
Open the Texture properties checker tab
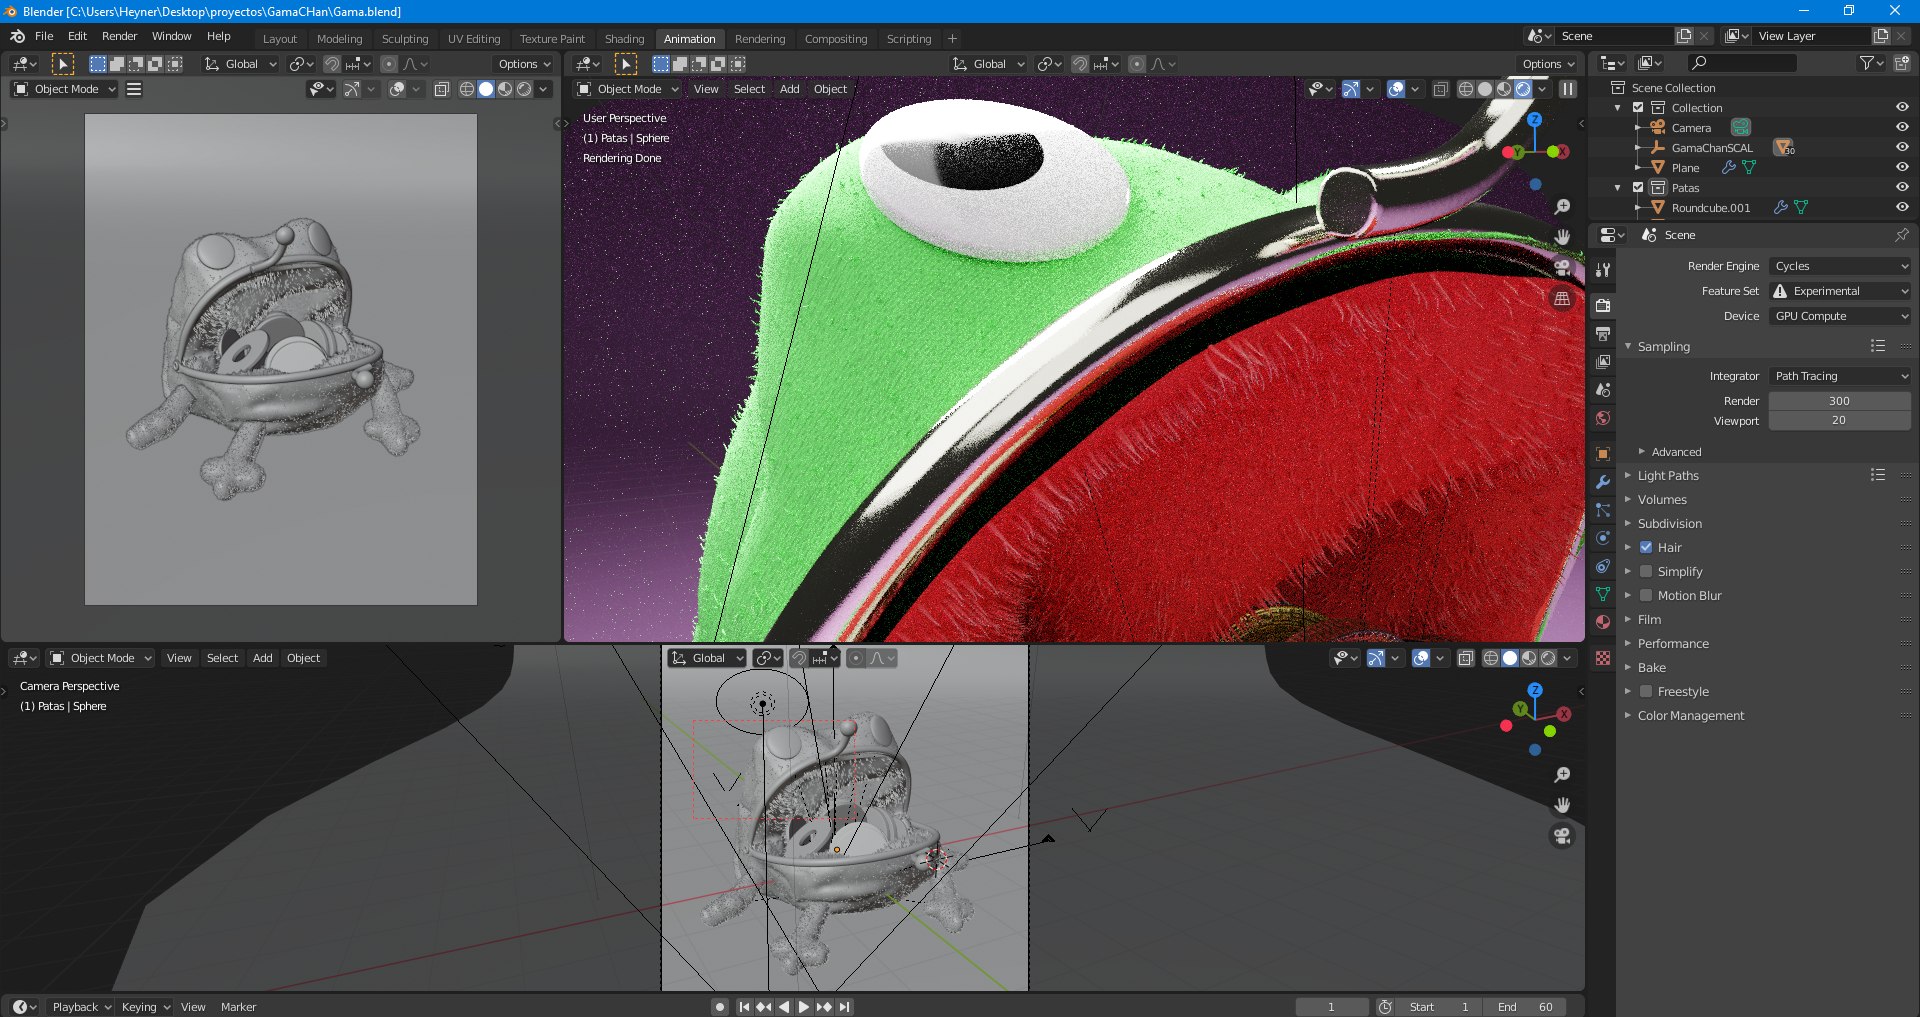[1603, 658]
